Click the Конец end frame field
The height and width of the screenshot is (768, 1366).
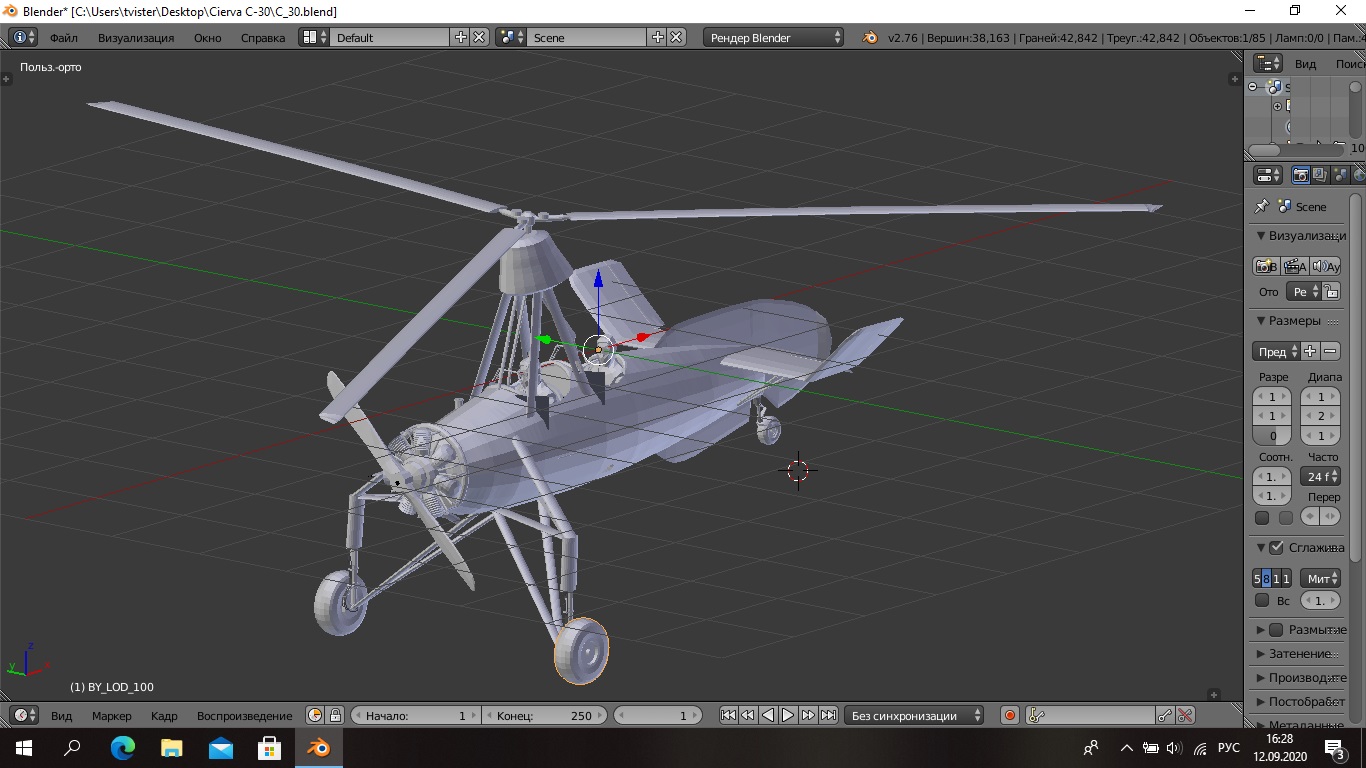point(545,715)
